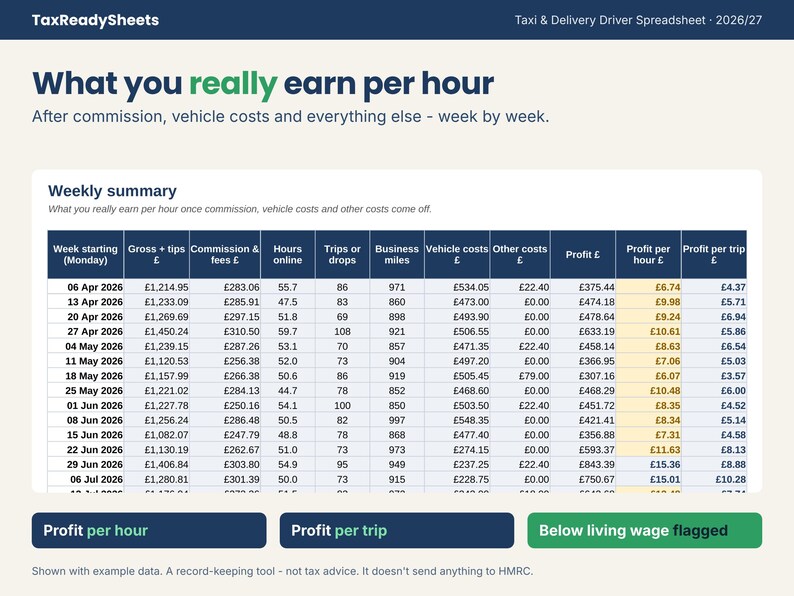Click the flagged profit per hour £11.63
This screenshot has width=794, height=596.
point(648,450)
